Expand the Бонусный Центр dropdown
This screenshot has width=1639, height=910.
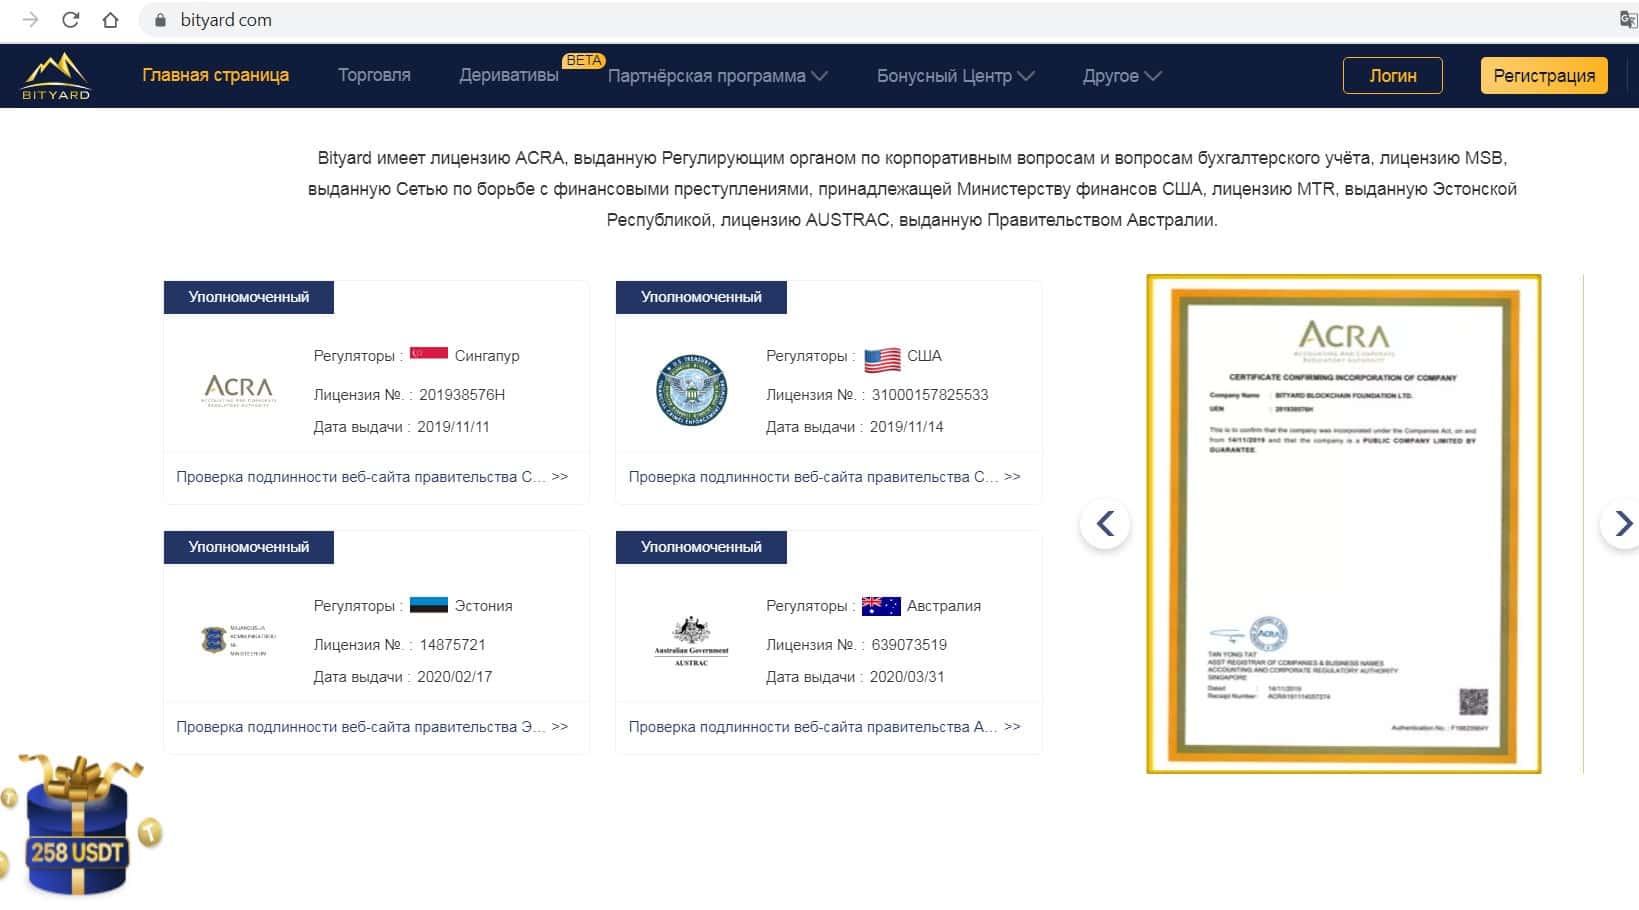coord(955,76)
